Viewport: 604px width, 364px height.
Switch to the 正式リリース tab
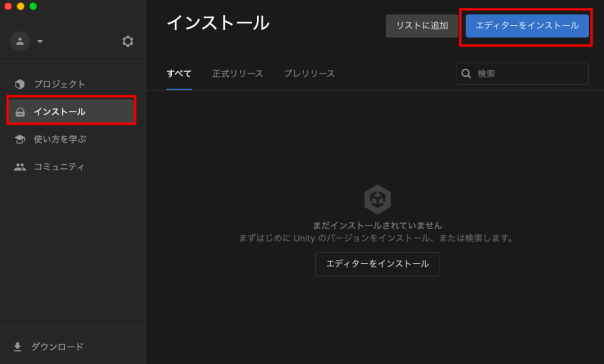tap(238, 74)
